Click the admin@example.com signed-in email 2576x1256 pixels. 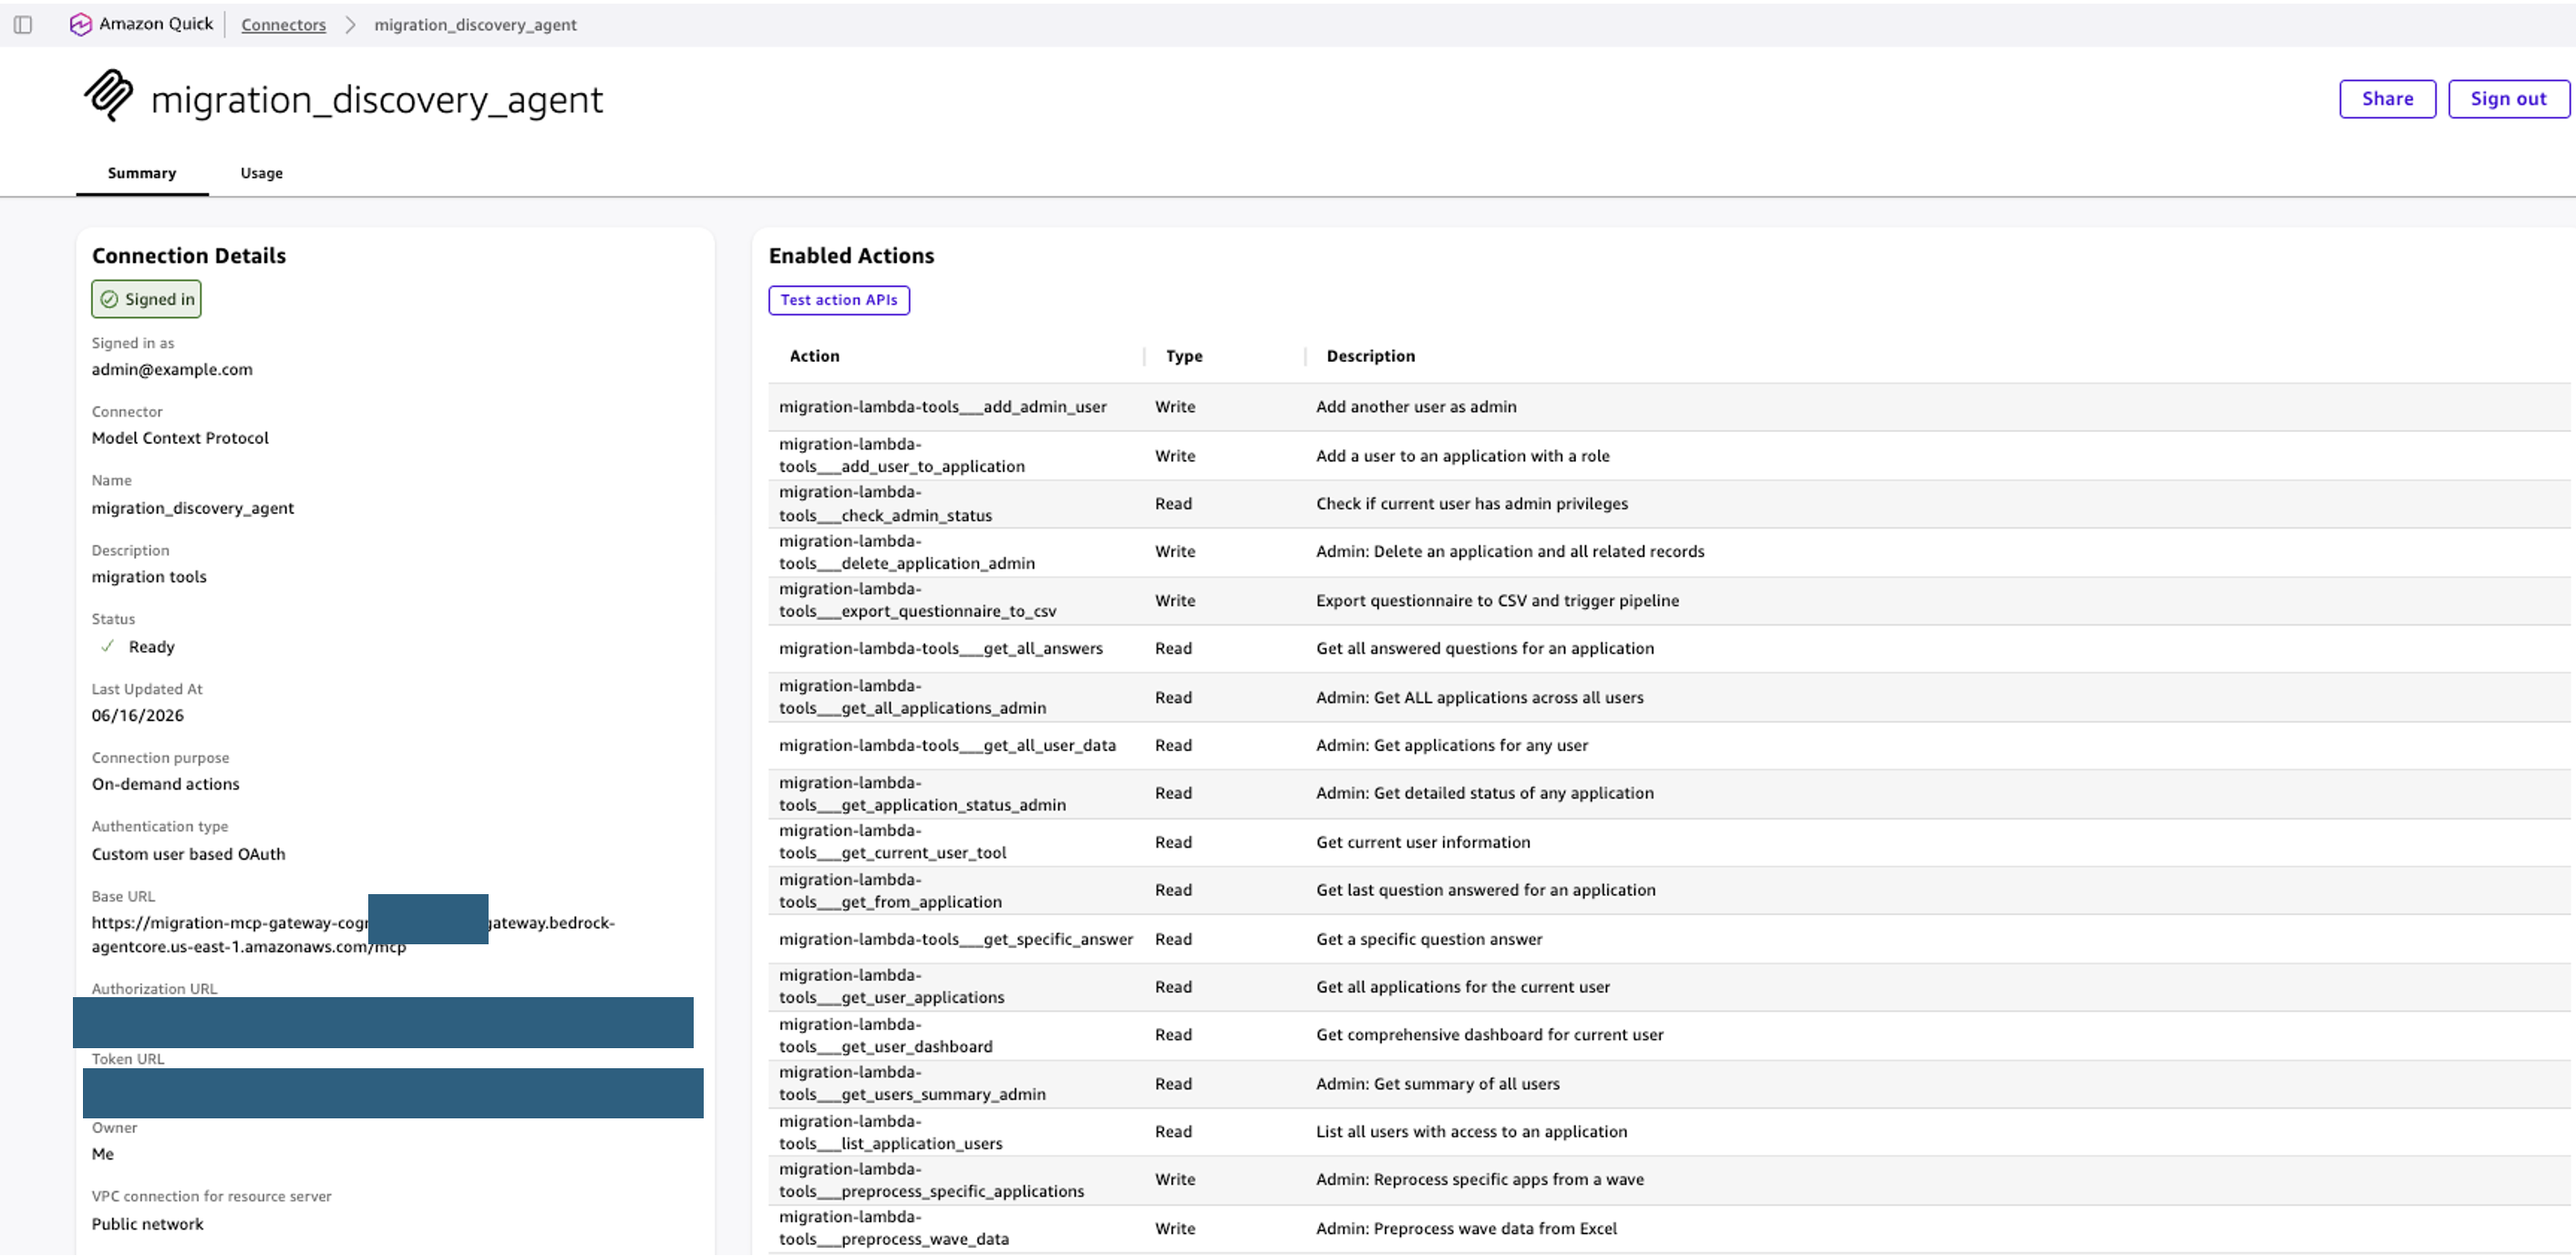pyautogui.click(x=172, y=369)
